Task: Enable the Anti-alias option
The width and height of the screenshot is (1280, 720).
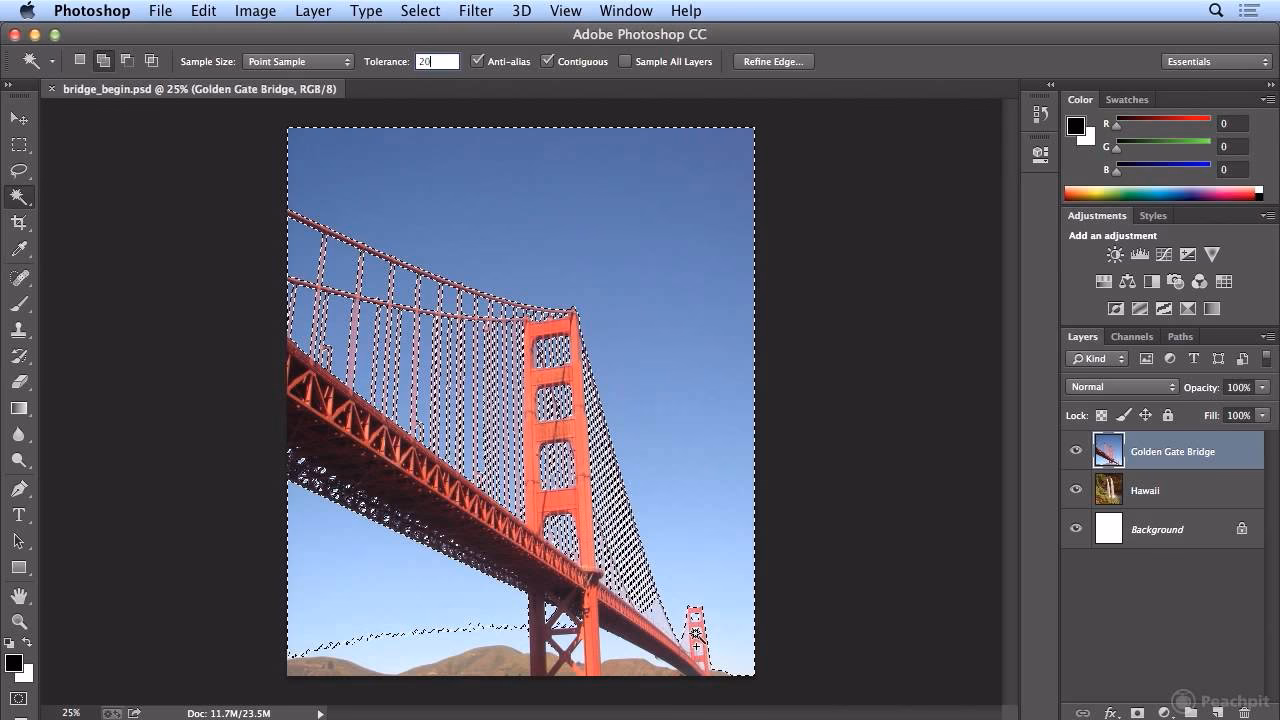Action: [478, 61]
